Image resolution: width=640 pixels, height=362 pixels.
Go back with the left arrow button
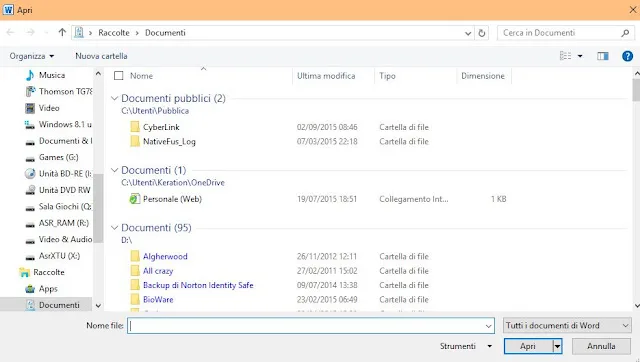click(11, 33)
